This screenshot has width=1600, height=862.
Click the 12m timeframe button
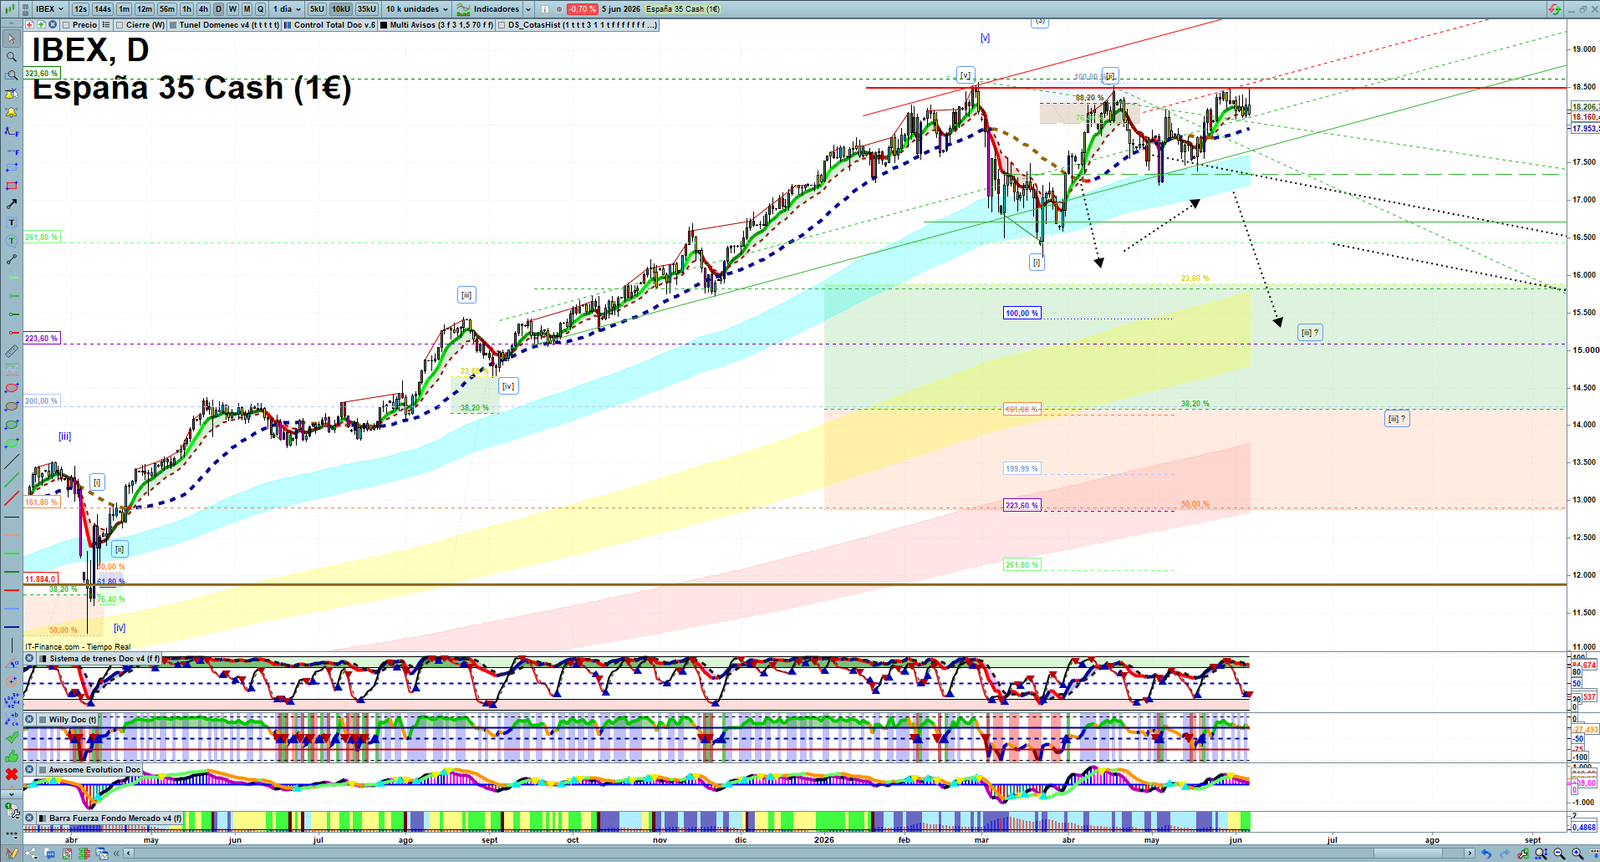click(x=145, y=9)
